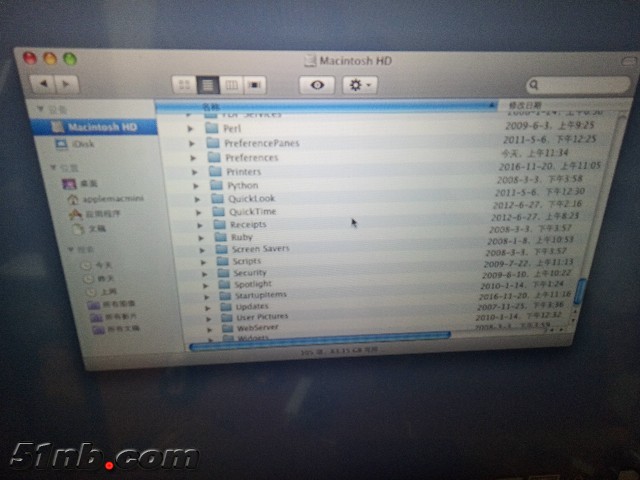Screen dimensions: 640x480
Task: Select the Scripts folder name
Action: (247, 261)
